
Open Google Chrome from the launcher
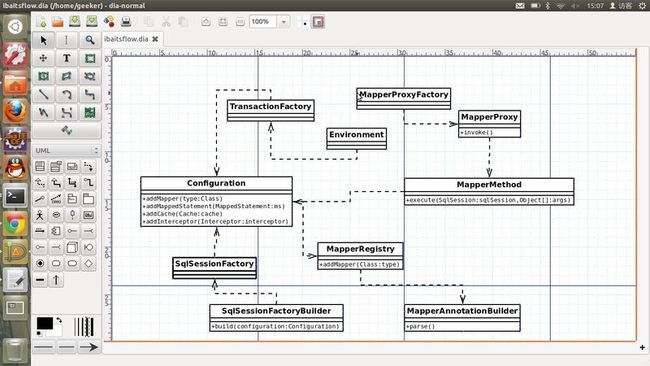tap(15, 224)
